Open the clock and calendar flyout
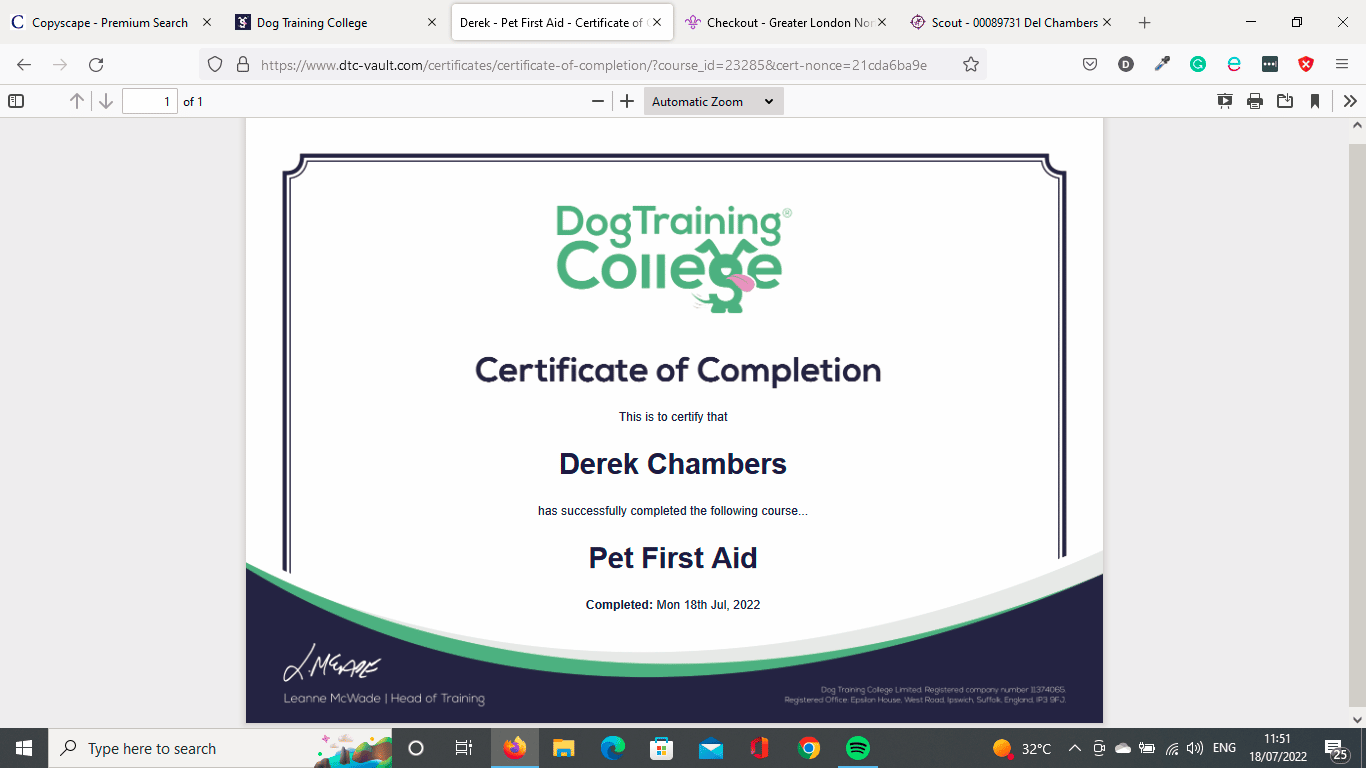 1277,748
